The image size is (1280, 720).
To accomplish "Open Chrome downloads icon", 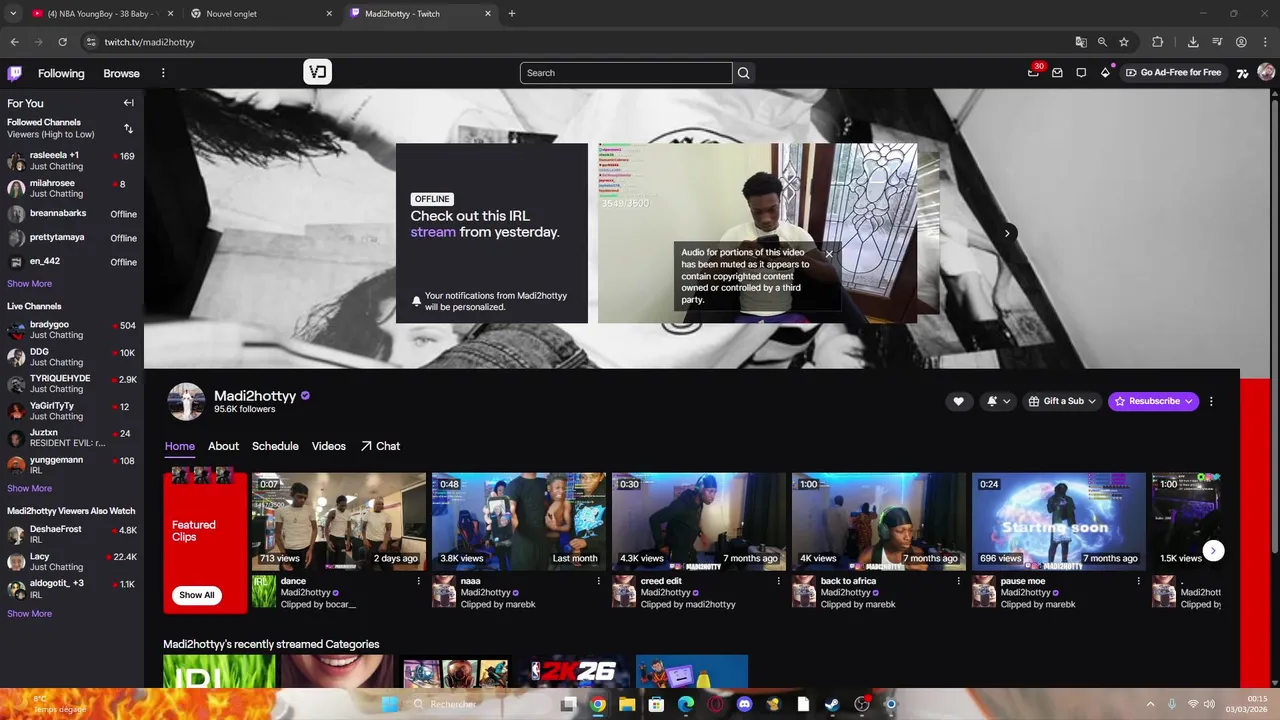I will [1193, 42].
